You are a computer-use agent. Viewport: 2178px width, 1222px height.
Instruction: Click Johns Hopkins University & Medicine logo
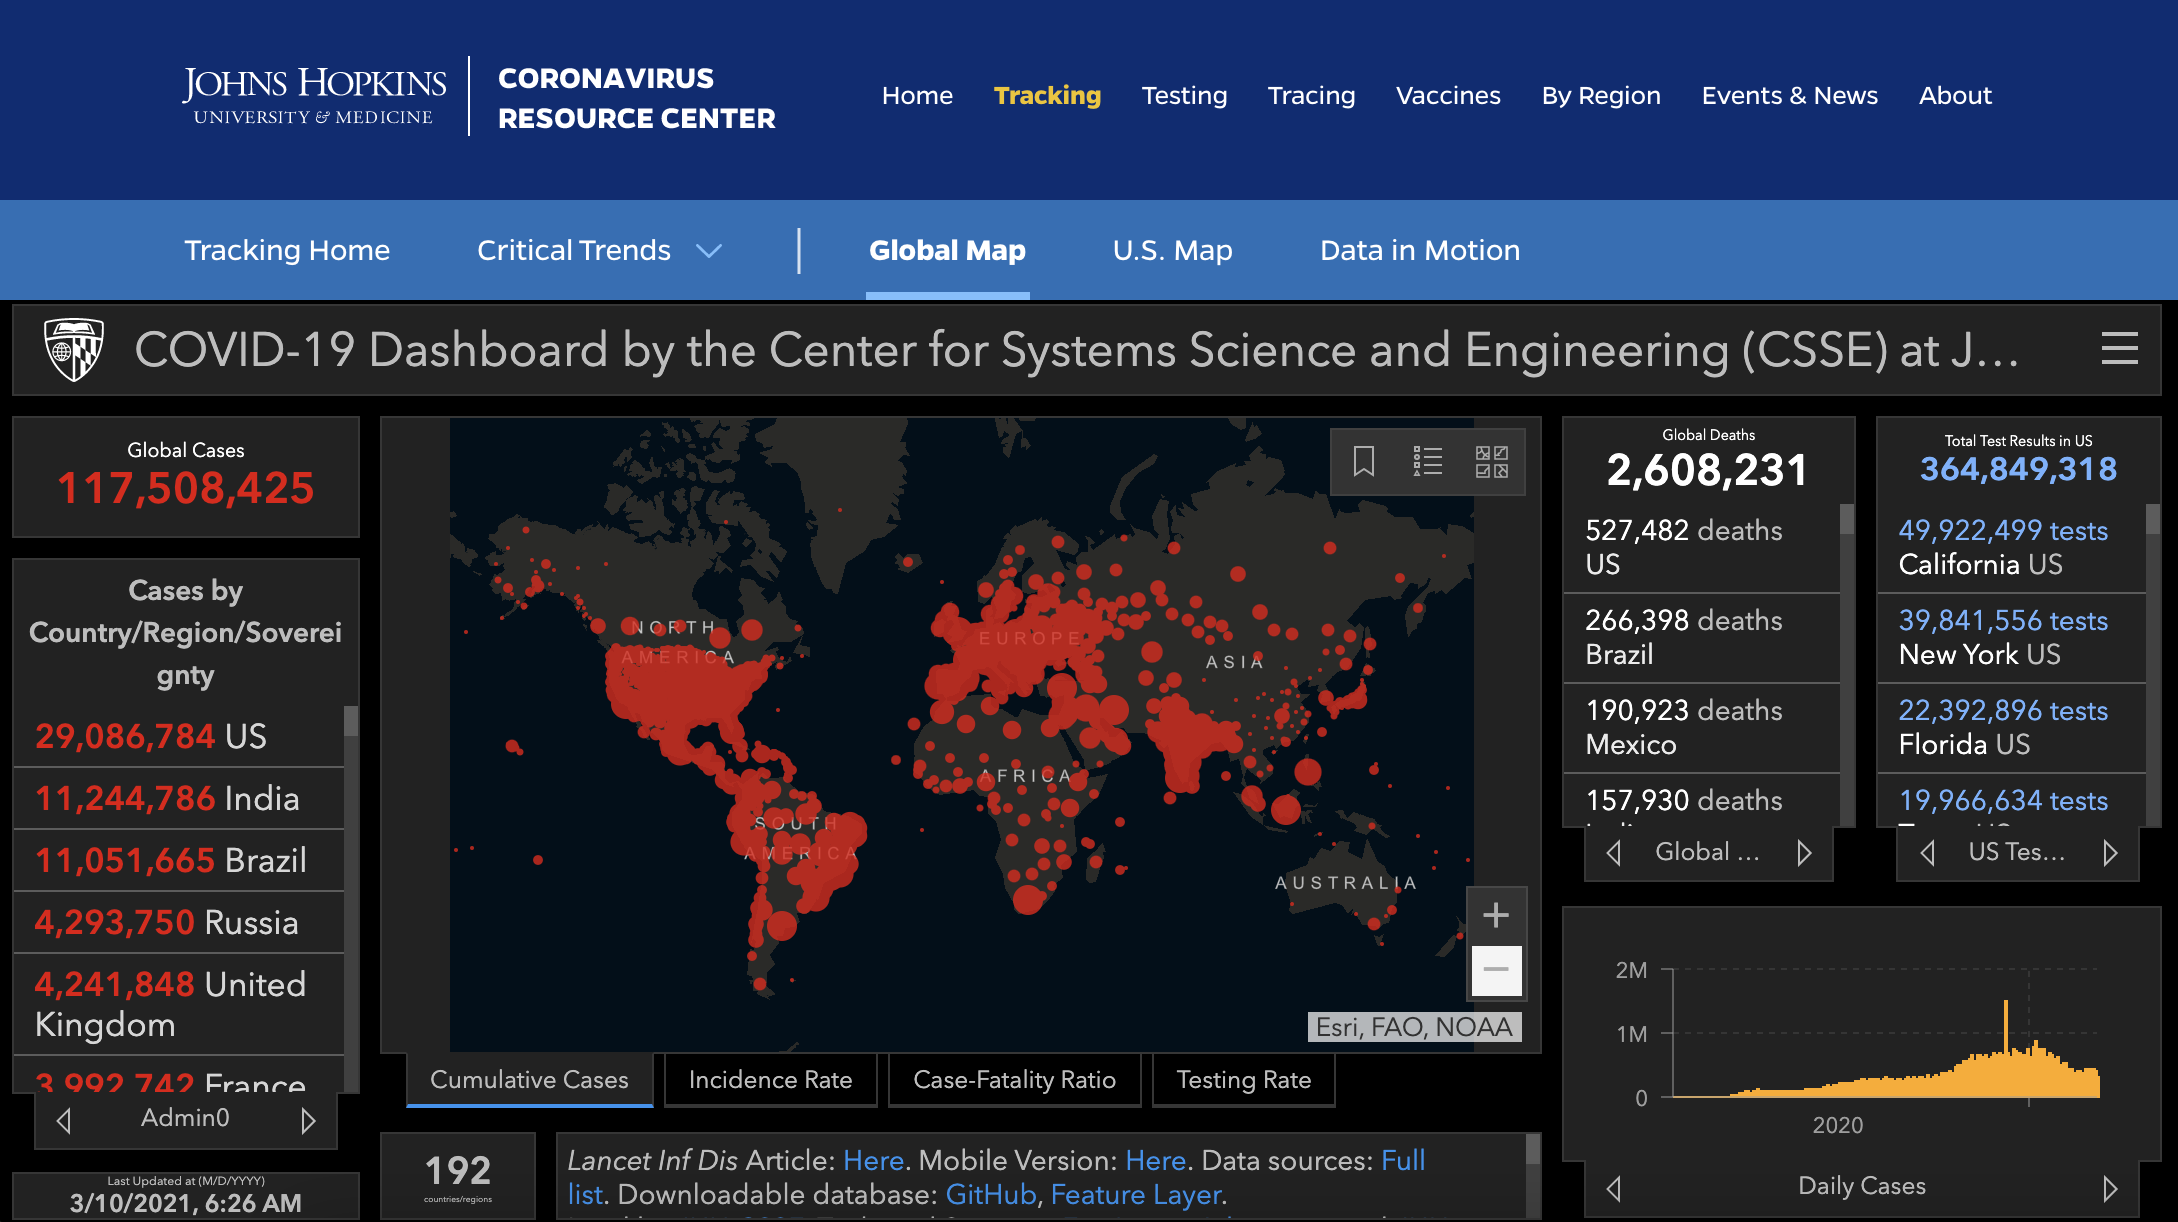coord(314,96)
